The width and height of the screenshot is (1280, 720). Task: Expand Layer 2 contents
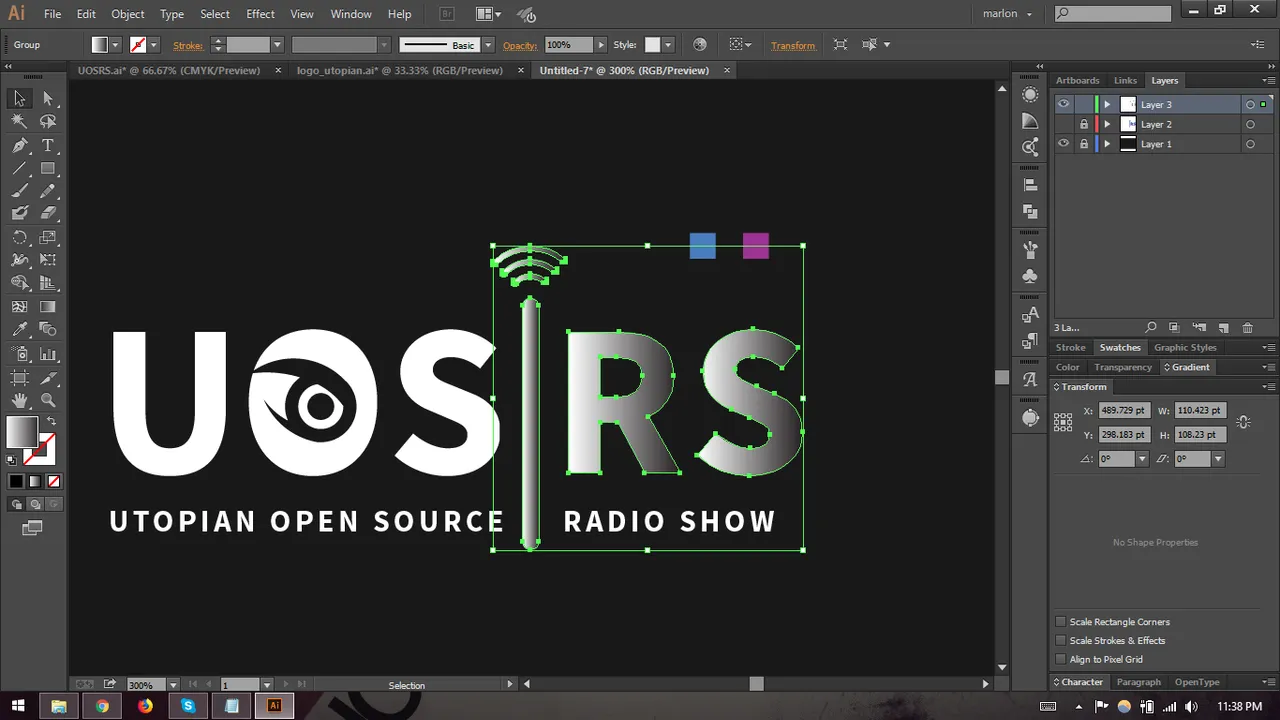[x=1106, y=124]
